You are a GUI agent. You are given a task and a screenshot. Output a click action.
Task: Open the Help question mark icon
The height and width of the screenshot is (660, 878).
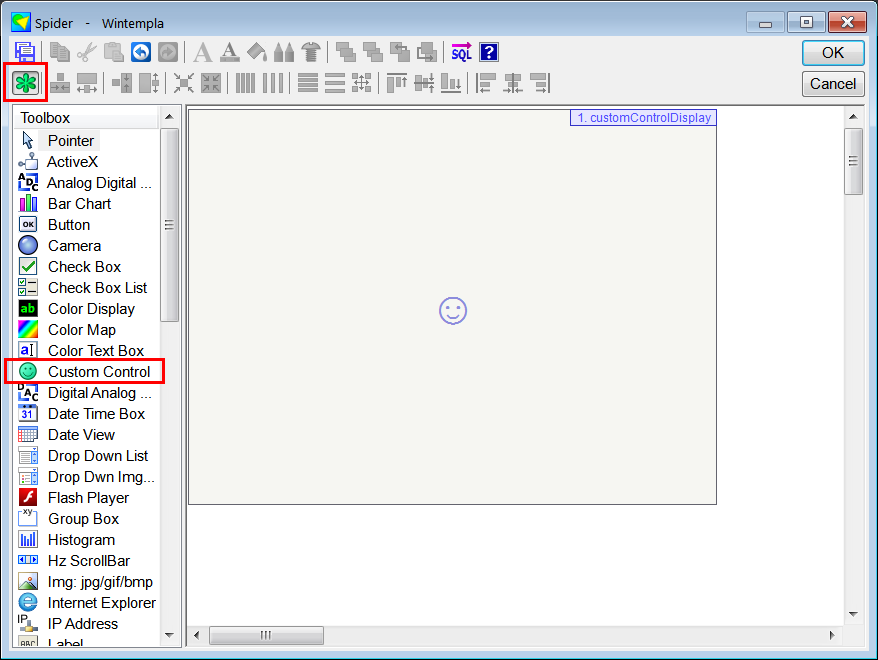pyautogui.click(x=489, y=53)
